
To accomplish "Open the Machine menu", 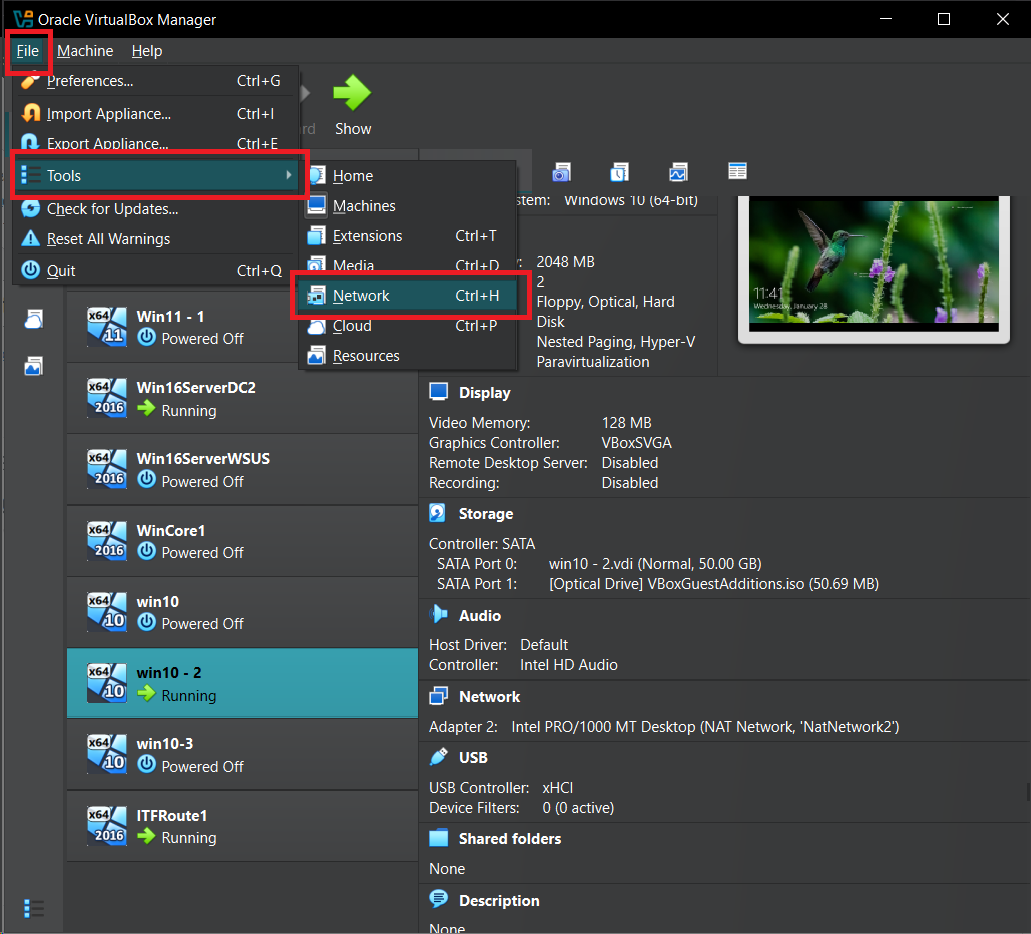I will tap(85, 51).
